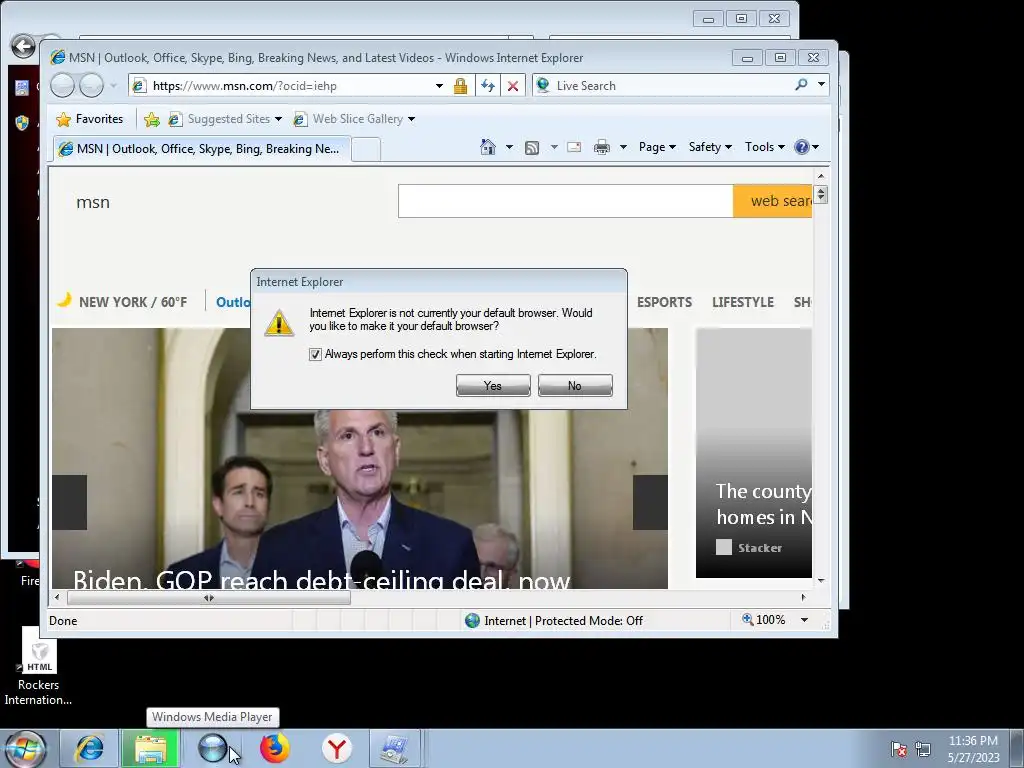The height and width of the screenshot is (768, 1024).
Task: Click the Refresh icon beside the address bar
Action: pos(488,86)
